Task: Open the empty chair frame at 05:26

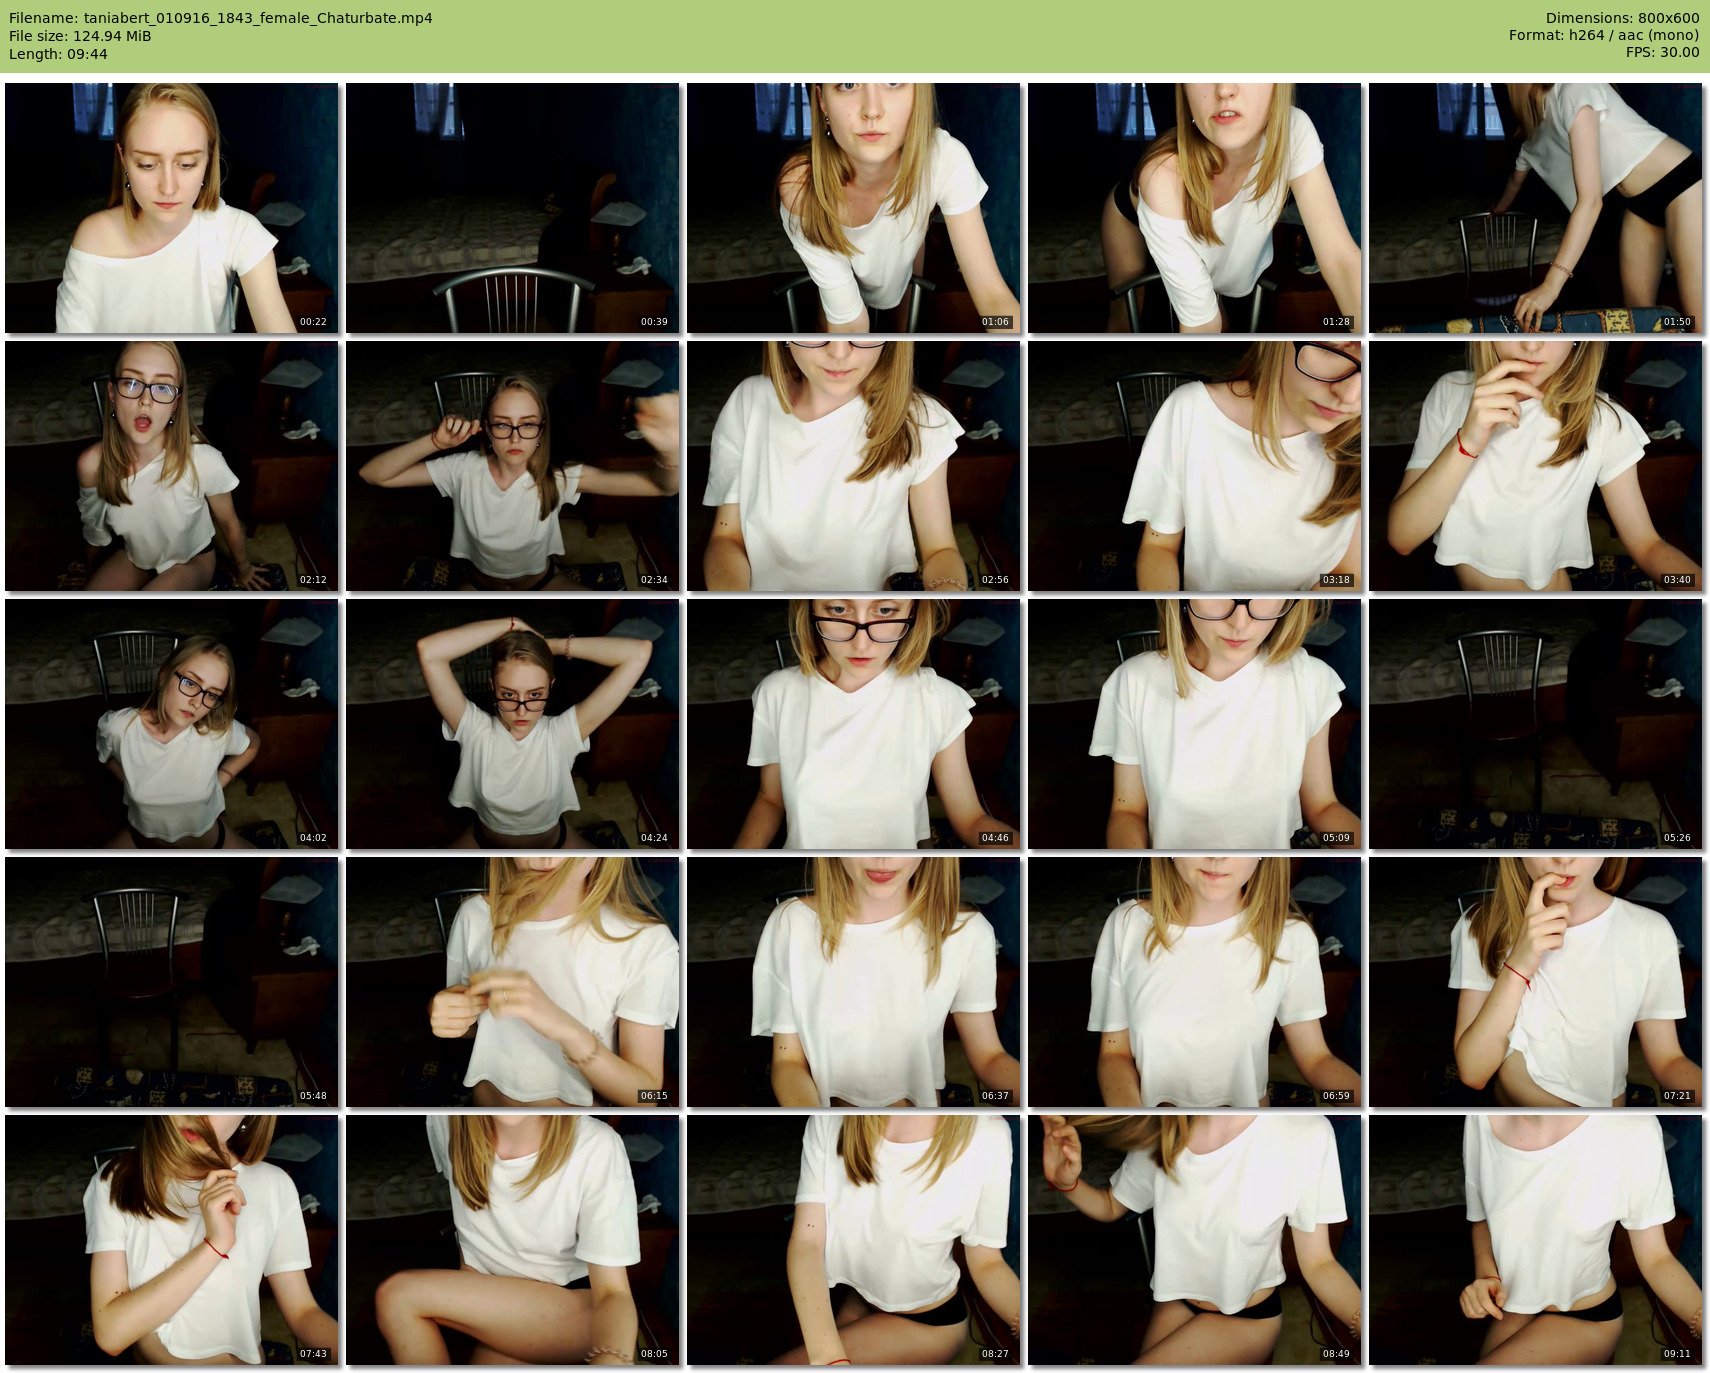Action: tap(1535, 724)
